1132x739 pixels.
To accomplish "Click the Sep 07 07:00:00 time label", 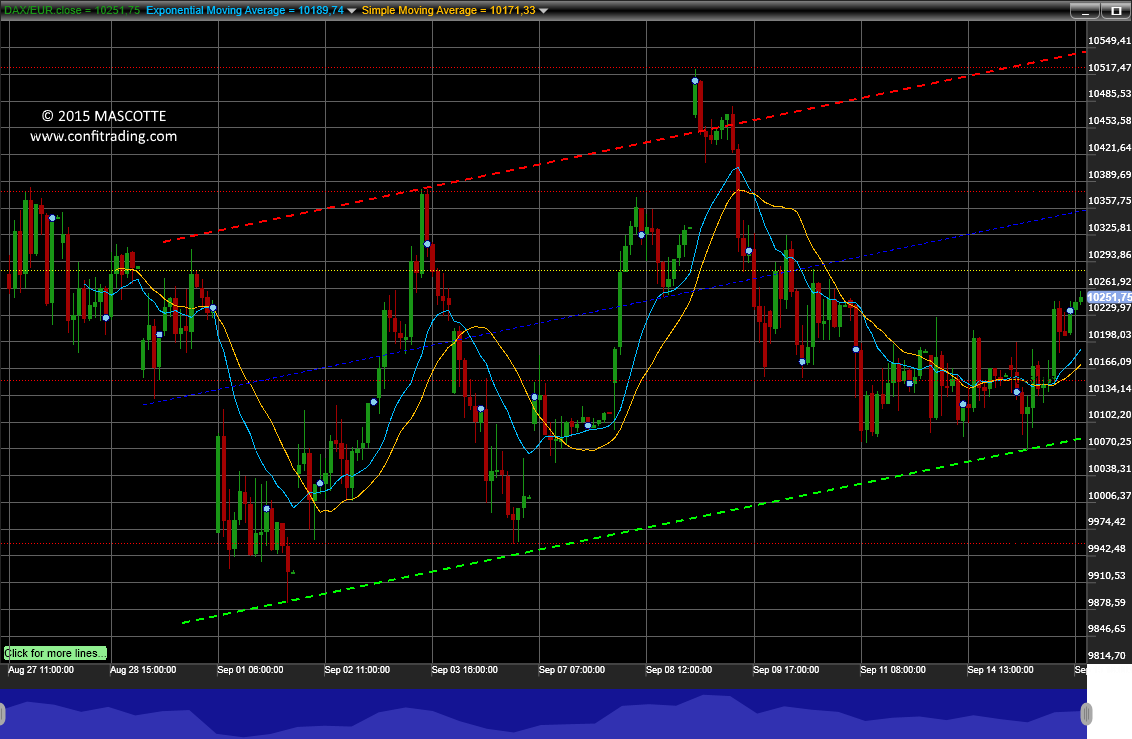I will (x=572, y=670).
